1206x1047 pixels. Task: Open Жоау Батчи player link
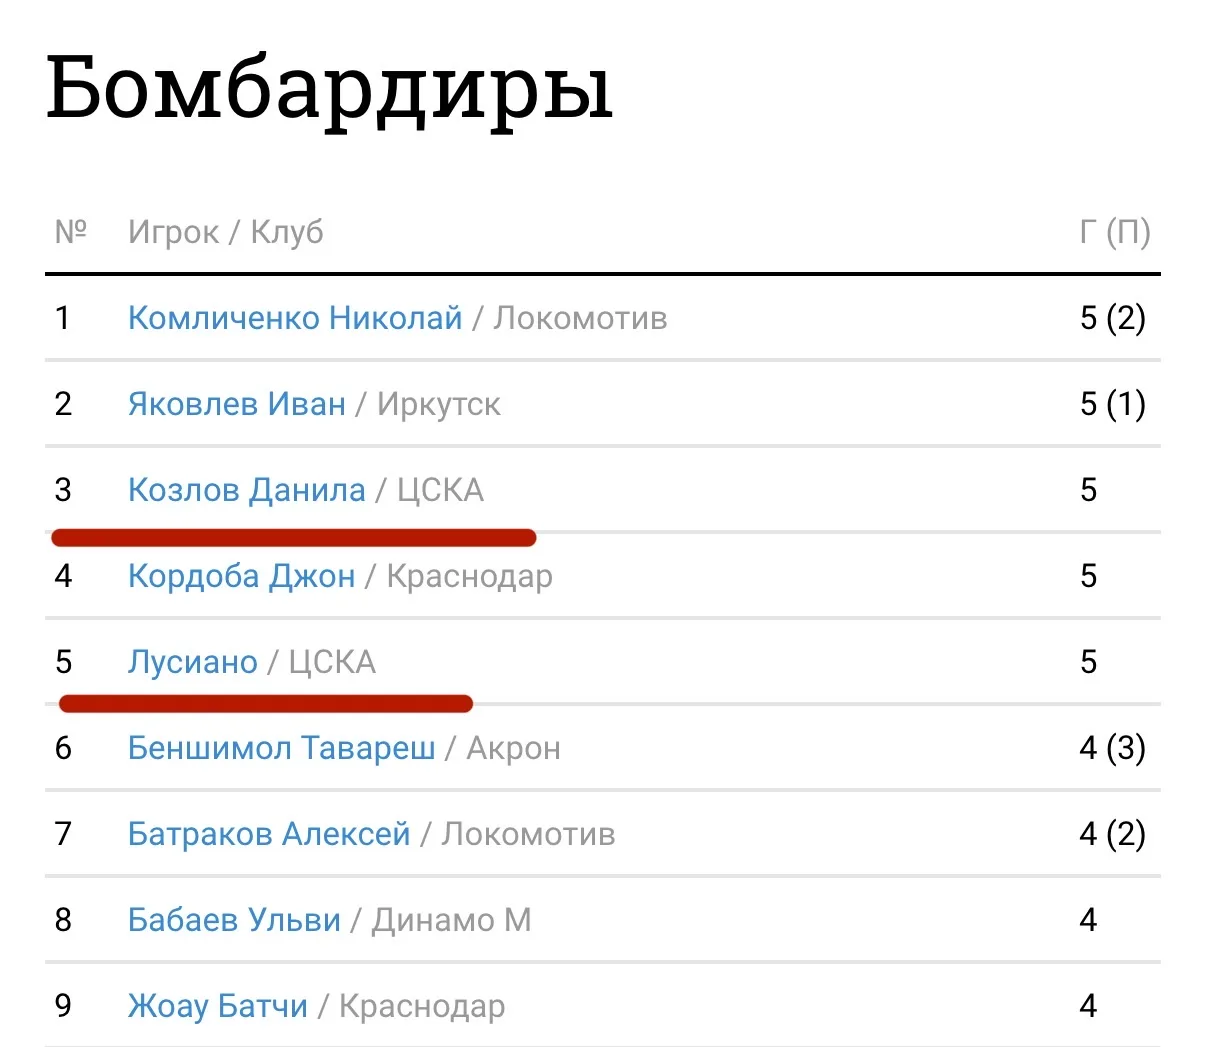(x=217, y=1006)
